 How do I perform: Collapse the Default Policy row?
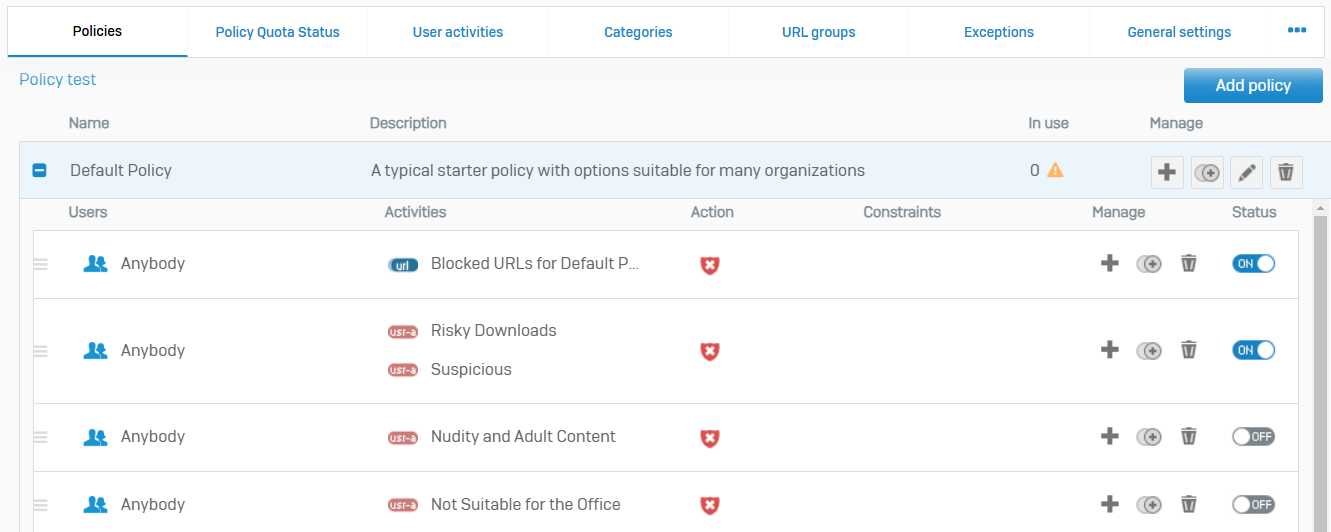click(40, 171)
